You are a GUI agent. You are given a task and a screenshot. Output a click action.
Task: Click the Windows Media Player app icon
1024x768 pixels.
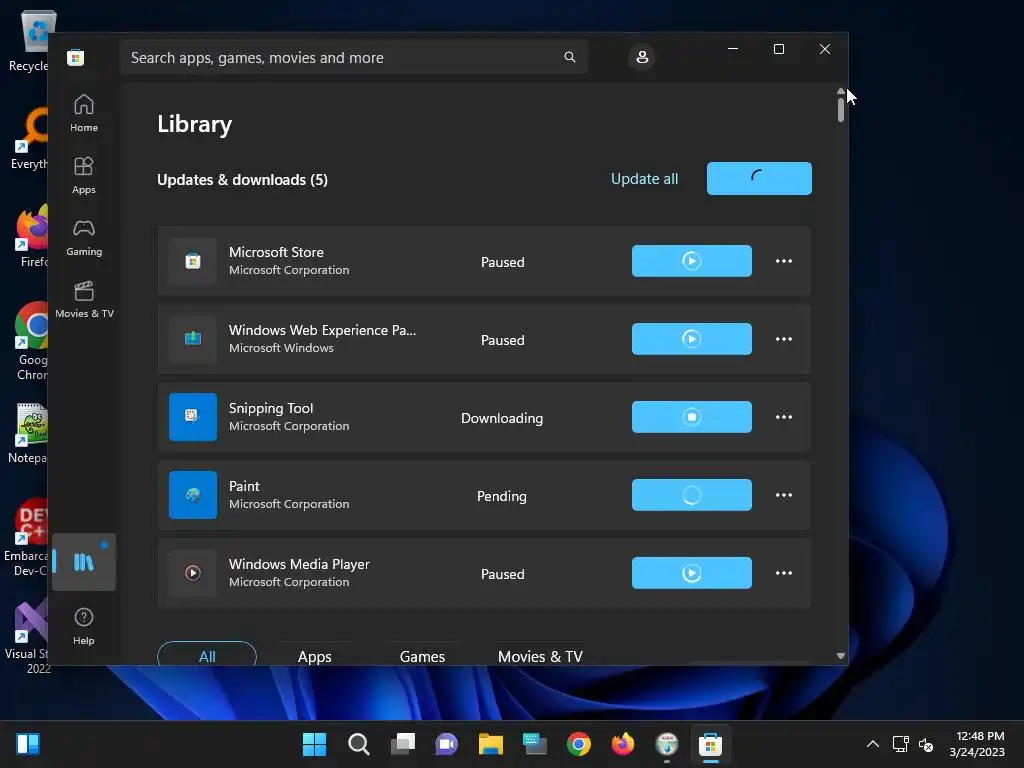193,573
